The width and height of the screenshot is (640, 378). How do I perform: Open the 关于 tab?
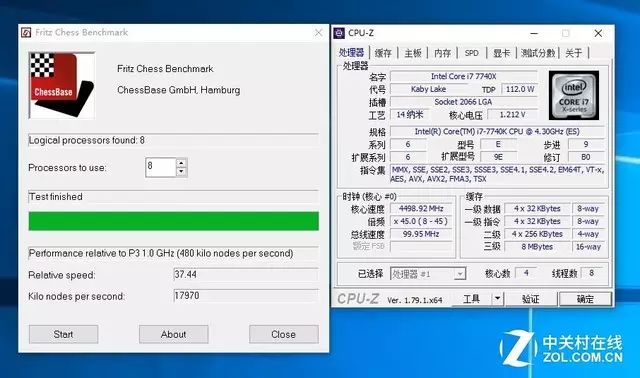click(x=573, y=53)
